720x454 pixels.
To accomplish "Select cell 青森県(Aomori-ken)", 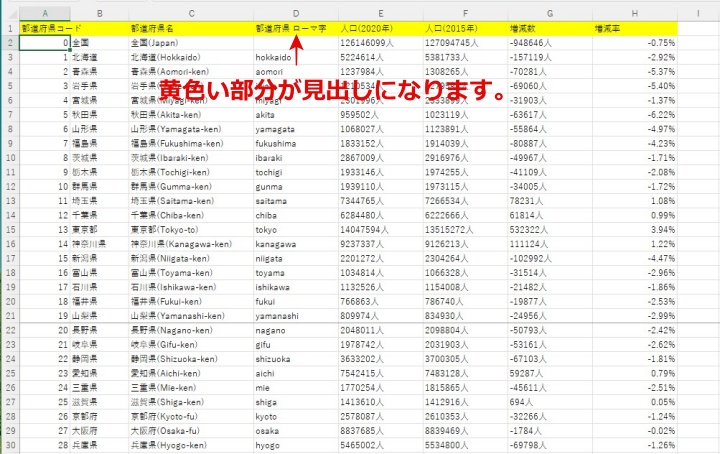I will [191, 72].
